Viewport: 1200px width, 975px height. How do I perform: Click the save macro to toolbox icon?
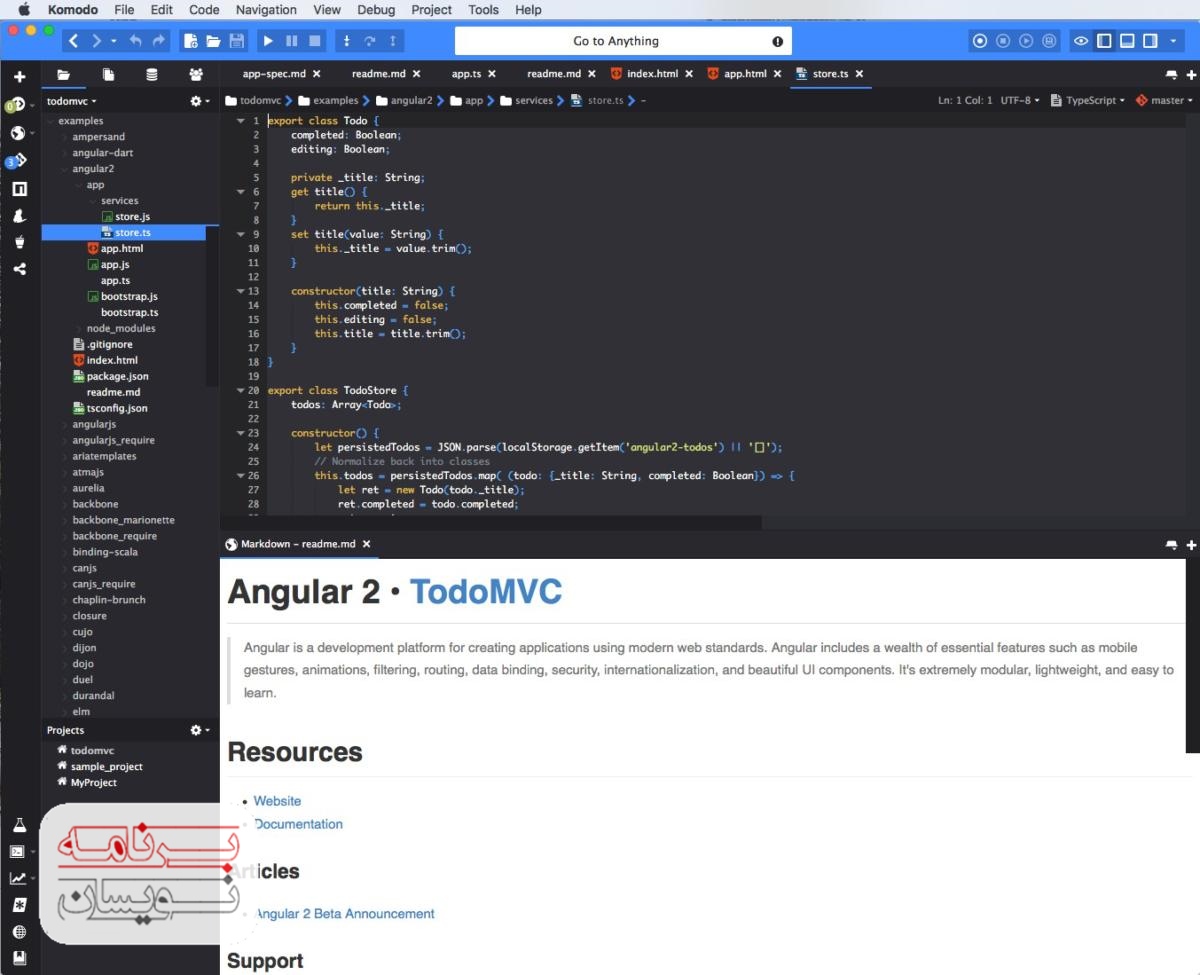[x=1049, y=41]
